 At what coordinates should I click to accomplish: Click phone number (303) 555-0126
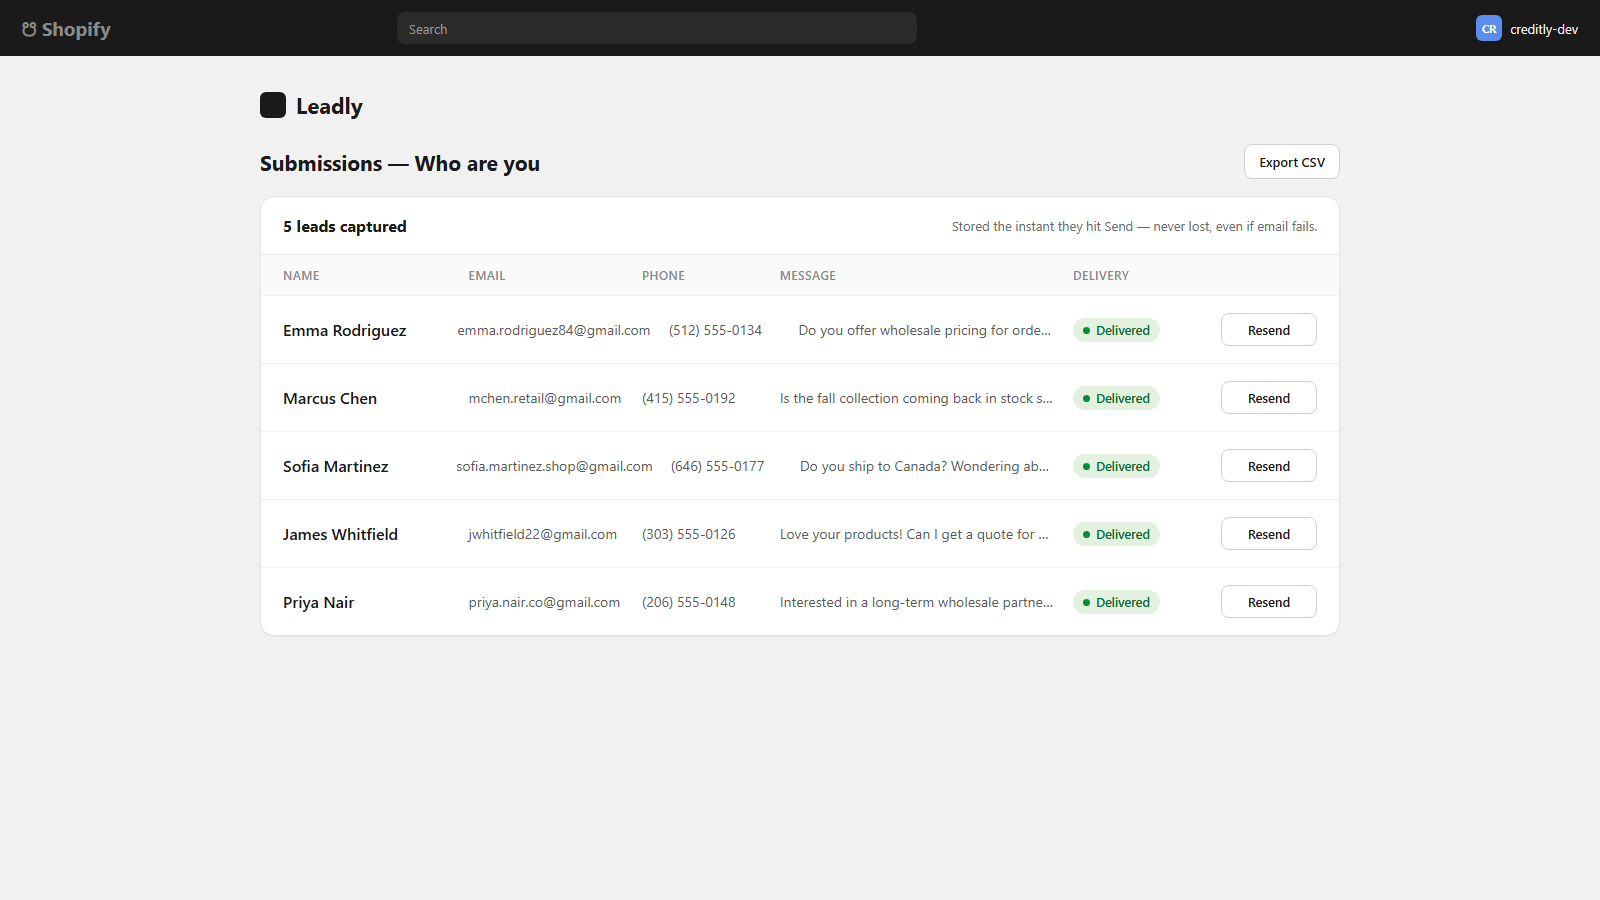click(x=689, y=535)
